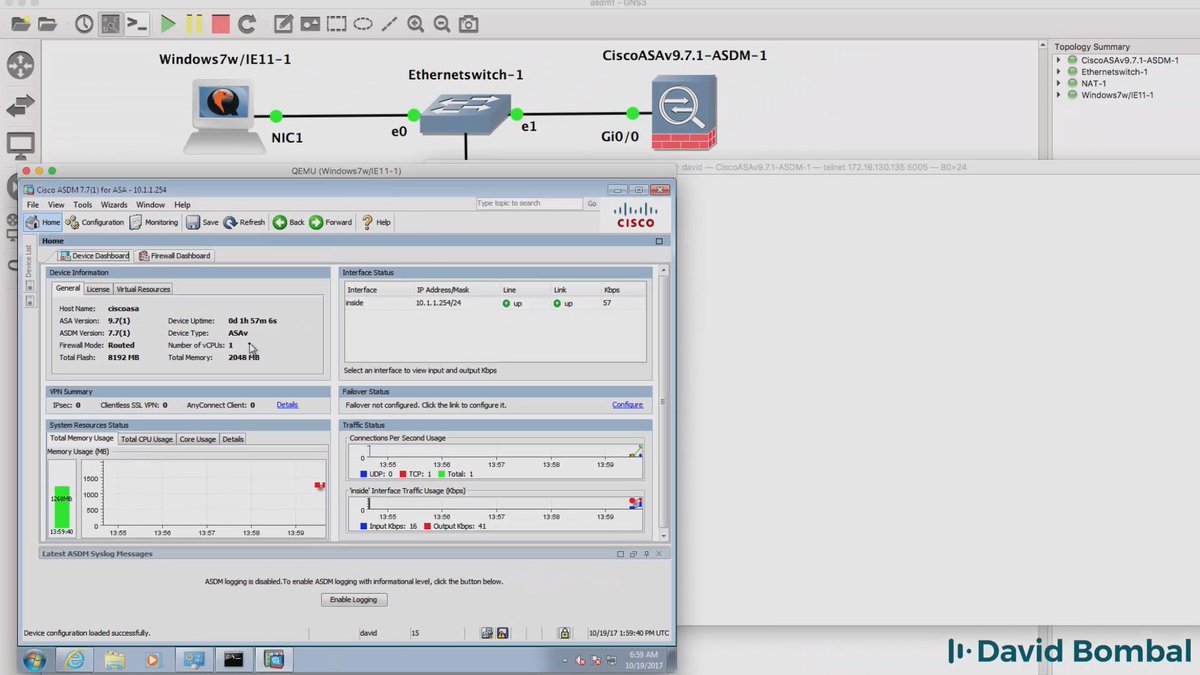Open the Help menu in ASDM menu bar
The image size is (1200, 675).
tap(182, 205)
